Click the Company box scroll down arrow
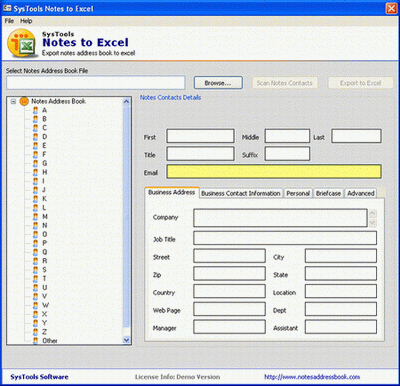 [373, 223]
